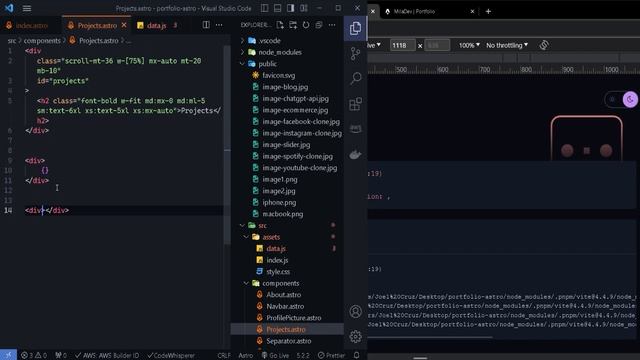The height and width of the screenshot is (360, 640).
Task: Click AWS Builder ID in the status bar
Action: pos(107,356)
